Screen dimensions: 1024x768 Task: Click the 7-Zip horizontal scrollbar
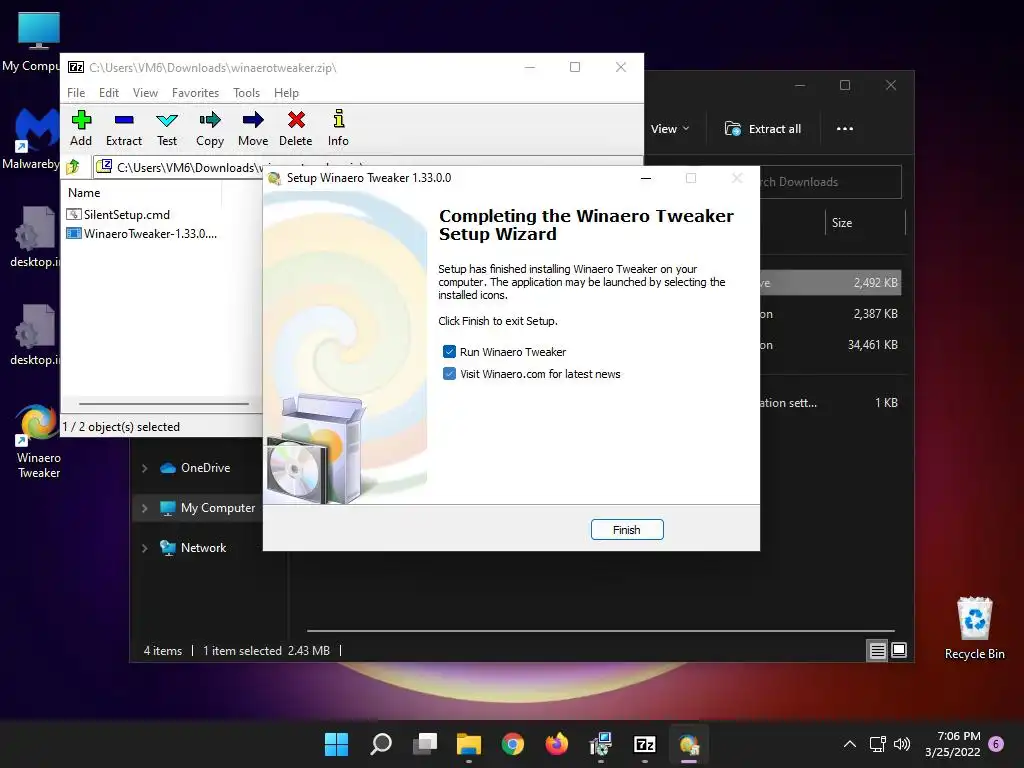click(163, 404)
